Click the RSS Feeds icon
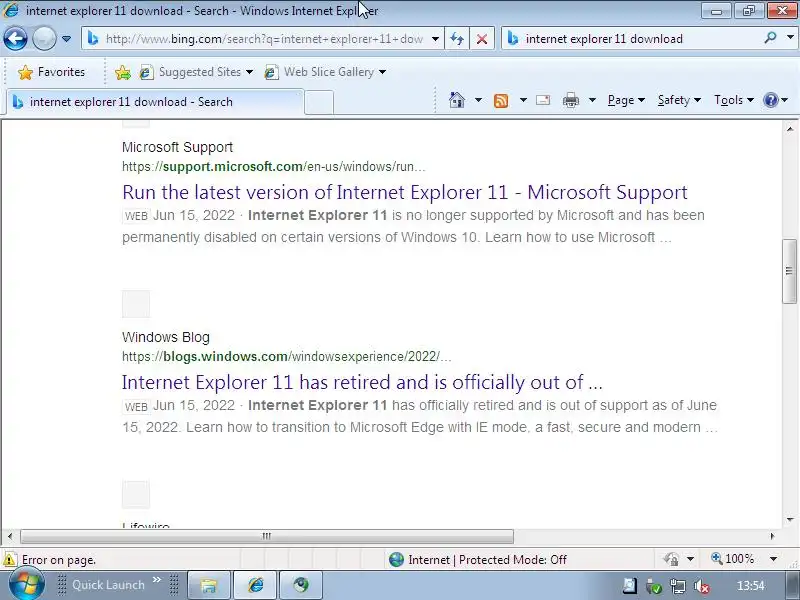 501,101
